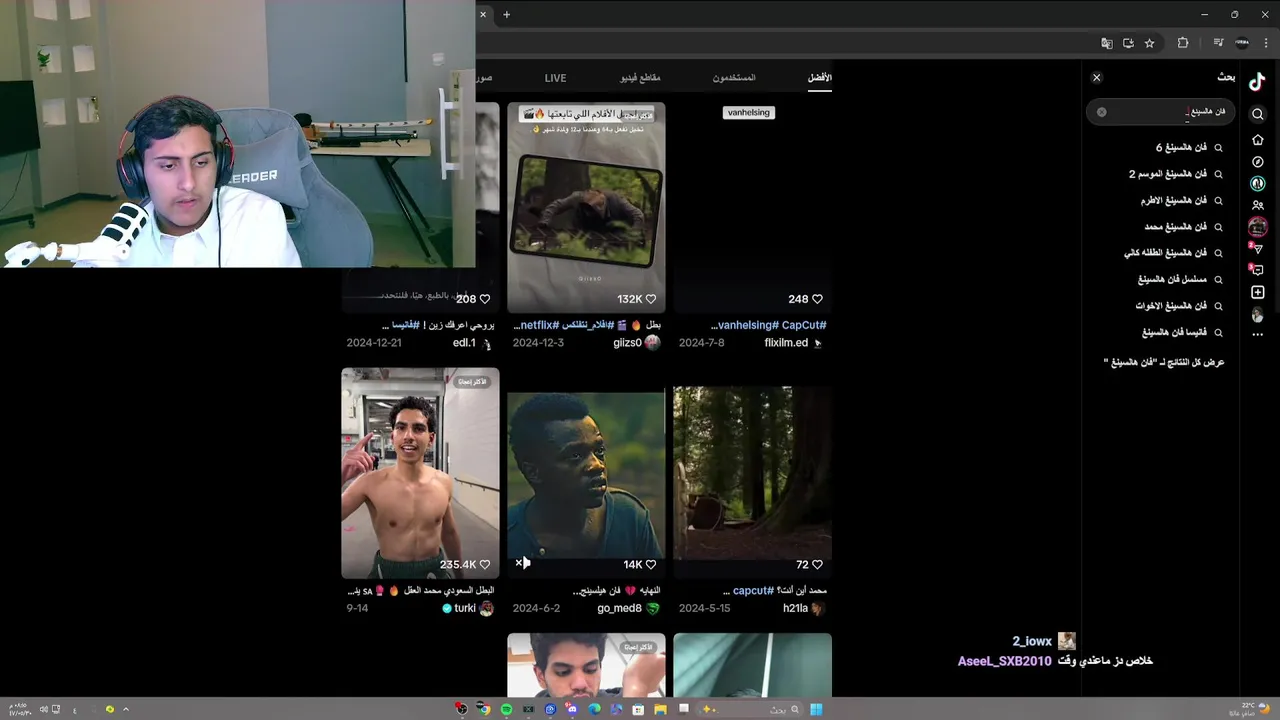Click the Upload plus icon in sidebar
Screen dimensions: 1280x720
point(1258,292)
